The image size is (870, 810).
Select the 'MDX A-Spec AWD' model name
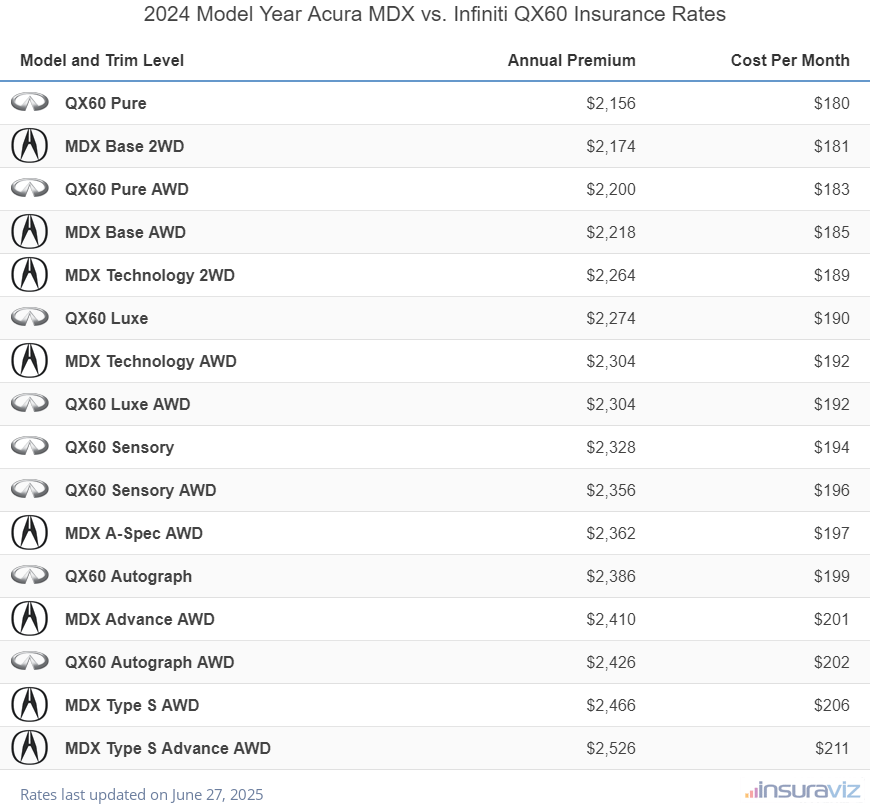pos(134,533)
